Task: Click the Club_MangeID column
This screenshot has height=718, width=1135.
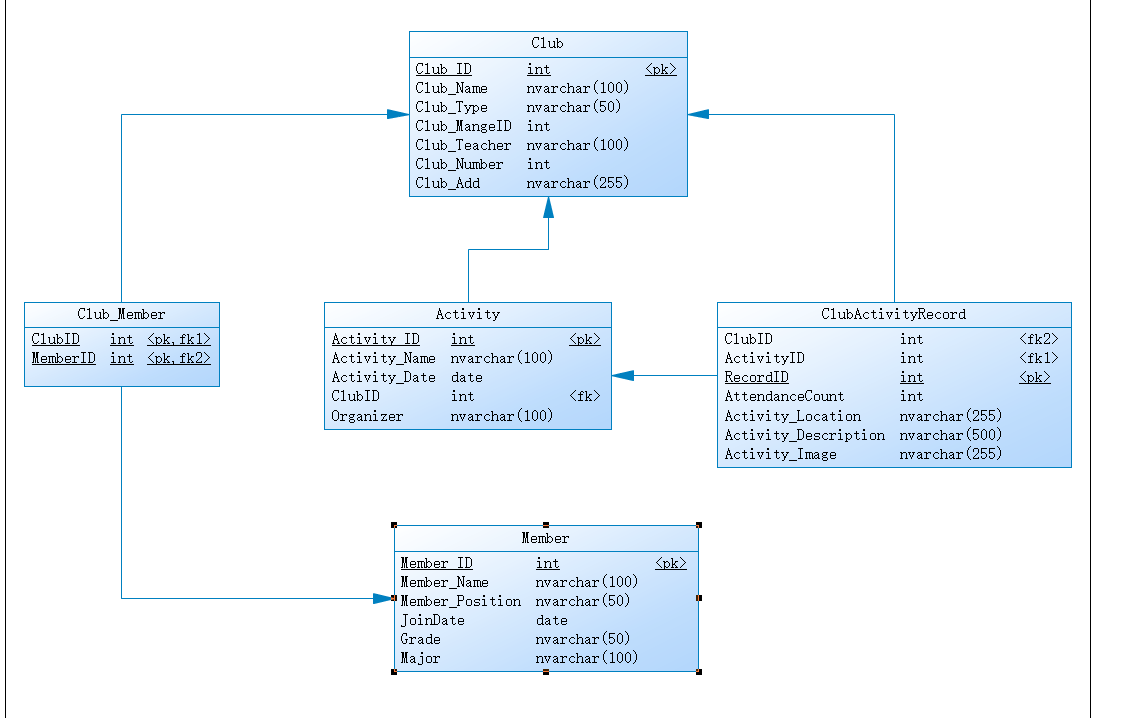Action: coord(463,126)
